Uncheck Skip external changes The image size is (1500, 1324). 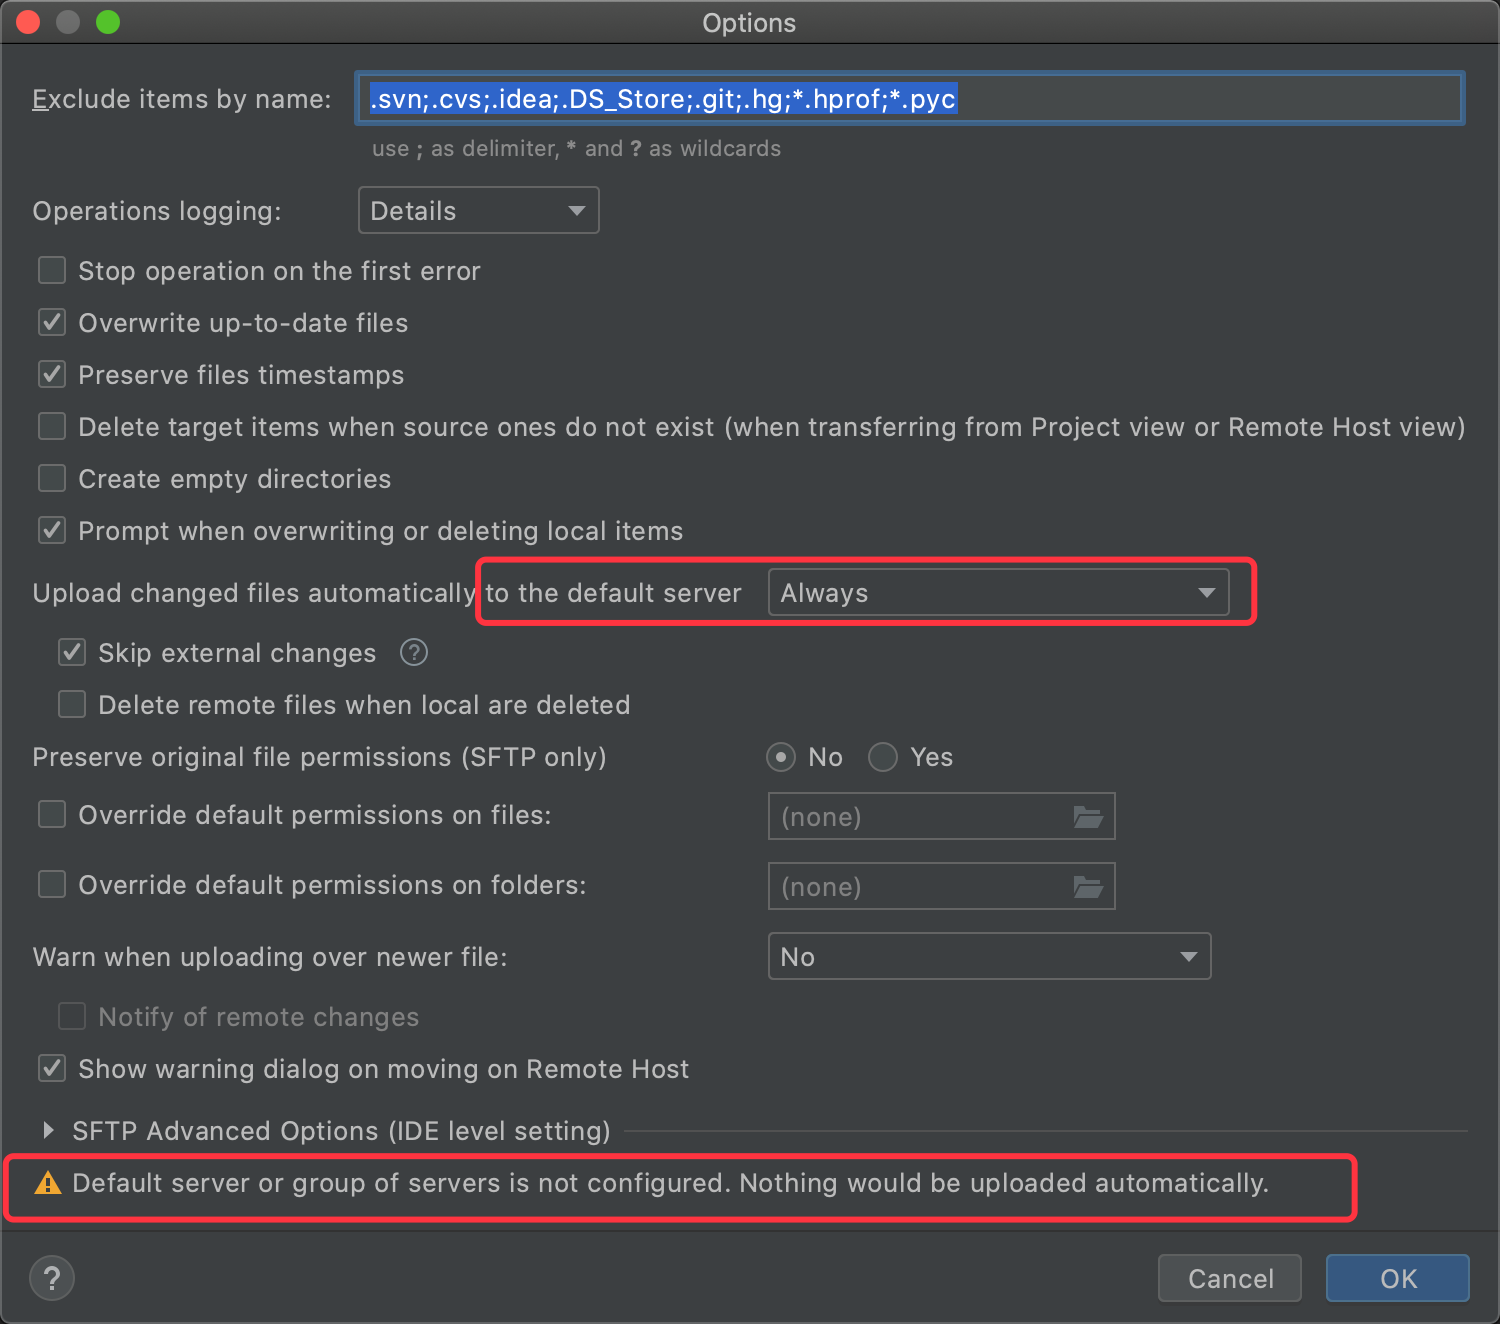point(71,652)
